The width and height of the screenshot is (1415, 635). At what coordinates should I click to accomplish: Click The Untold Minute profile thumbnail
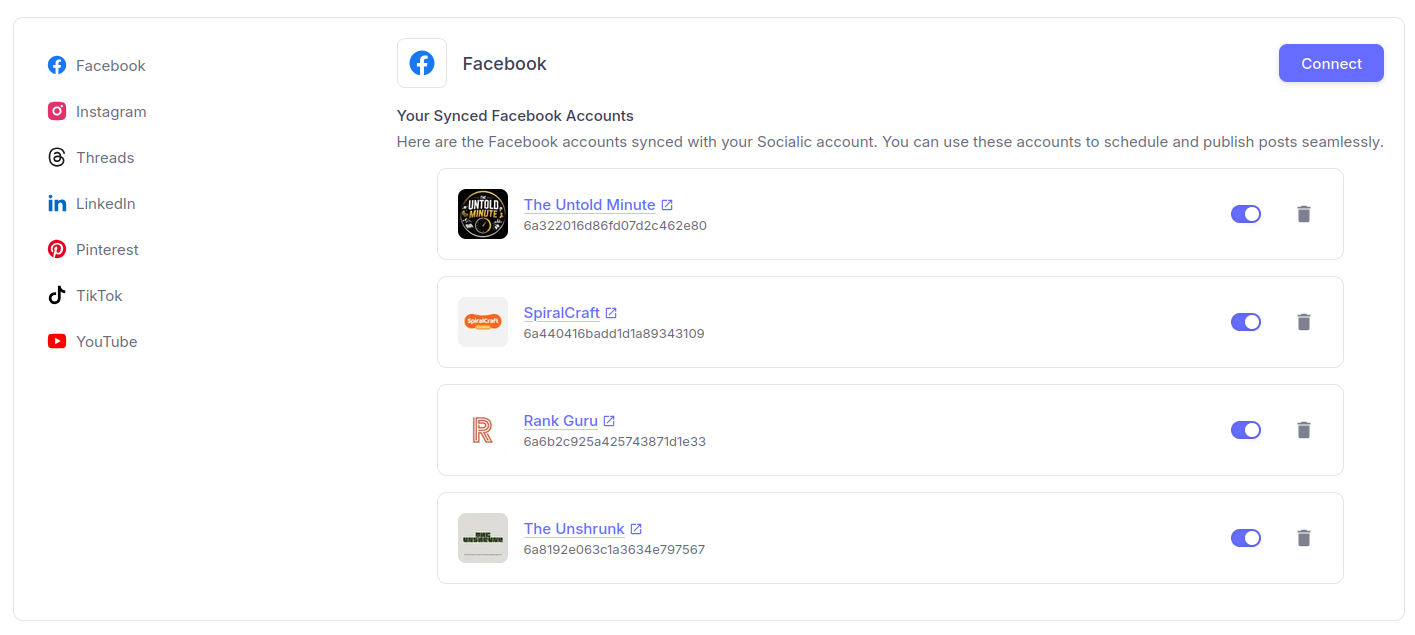(x=483, y=214)
